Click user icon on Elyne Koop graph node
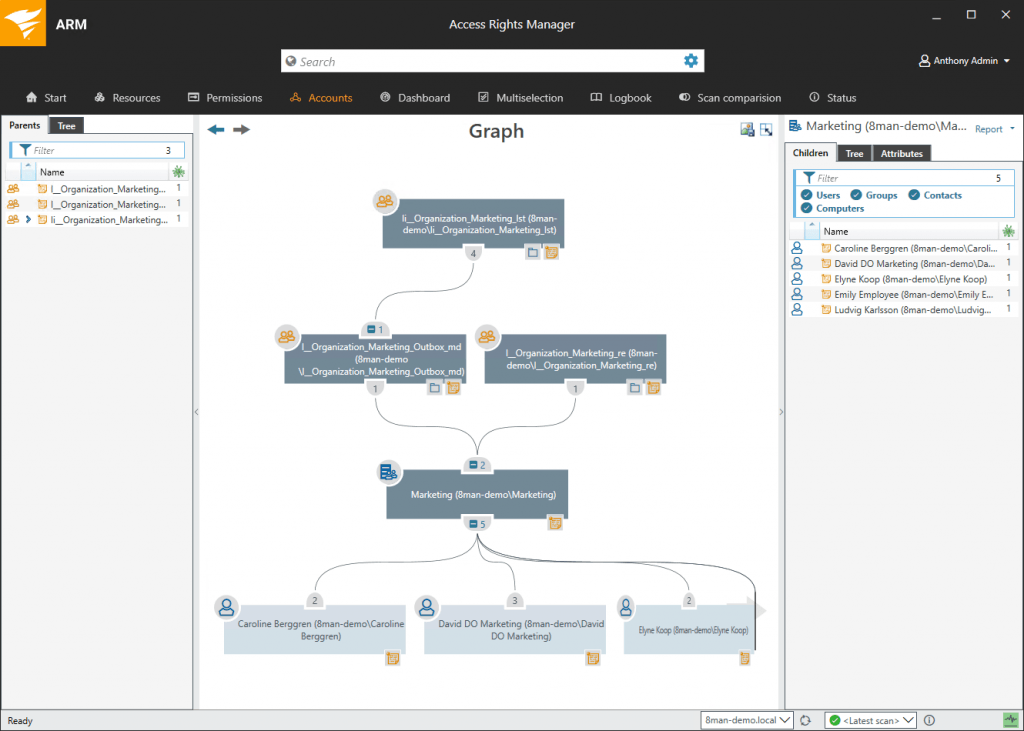Viewport: 1024px width, 731px height. click(x=626, y=607)
